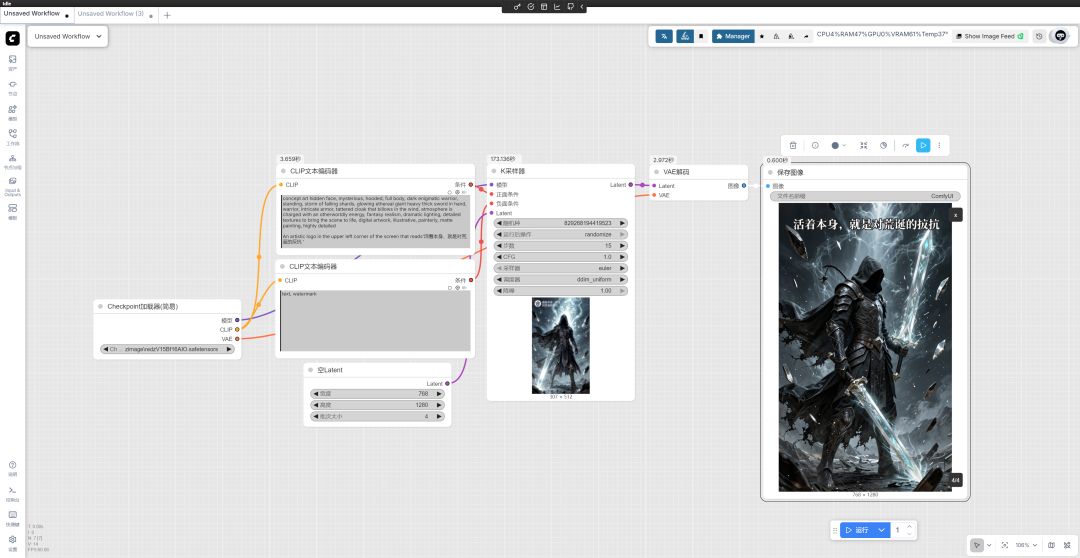Delete the selected node with trash icon

pyautogui.click(x=793, y=145)
